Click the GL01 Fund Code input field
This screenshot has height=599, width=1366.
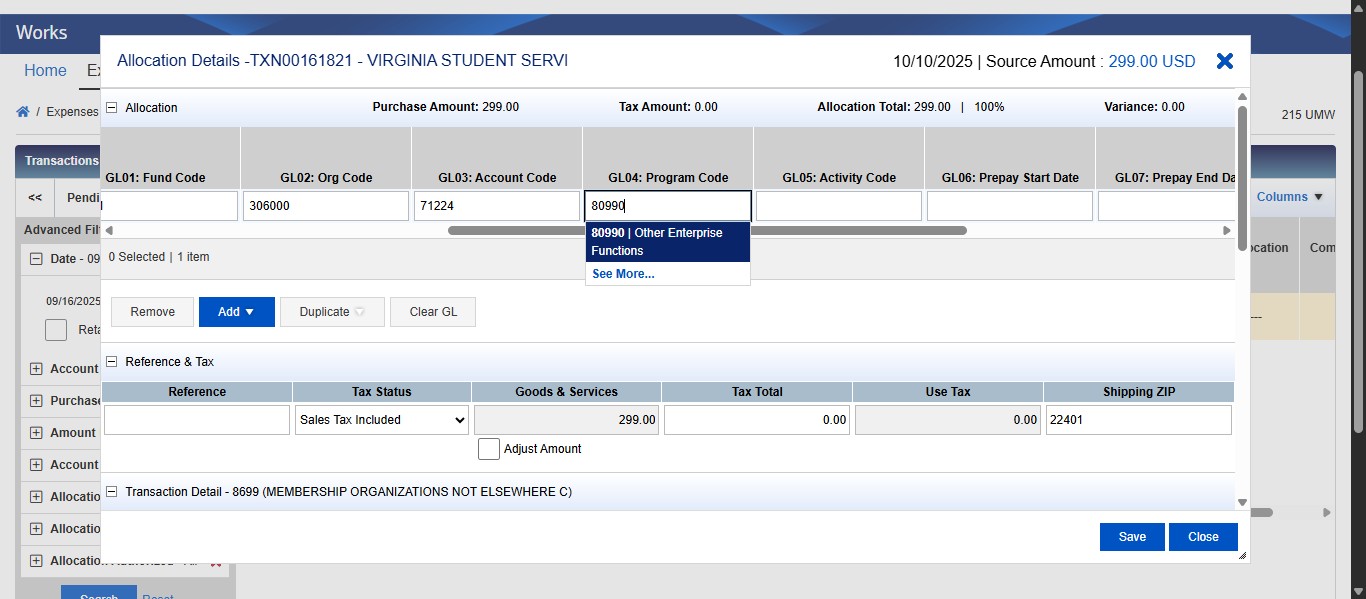[x=168, y=205]
